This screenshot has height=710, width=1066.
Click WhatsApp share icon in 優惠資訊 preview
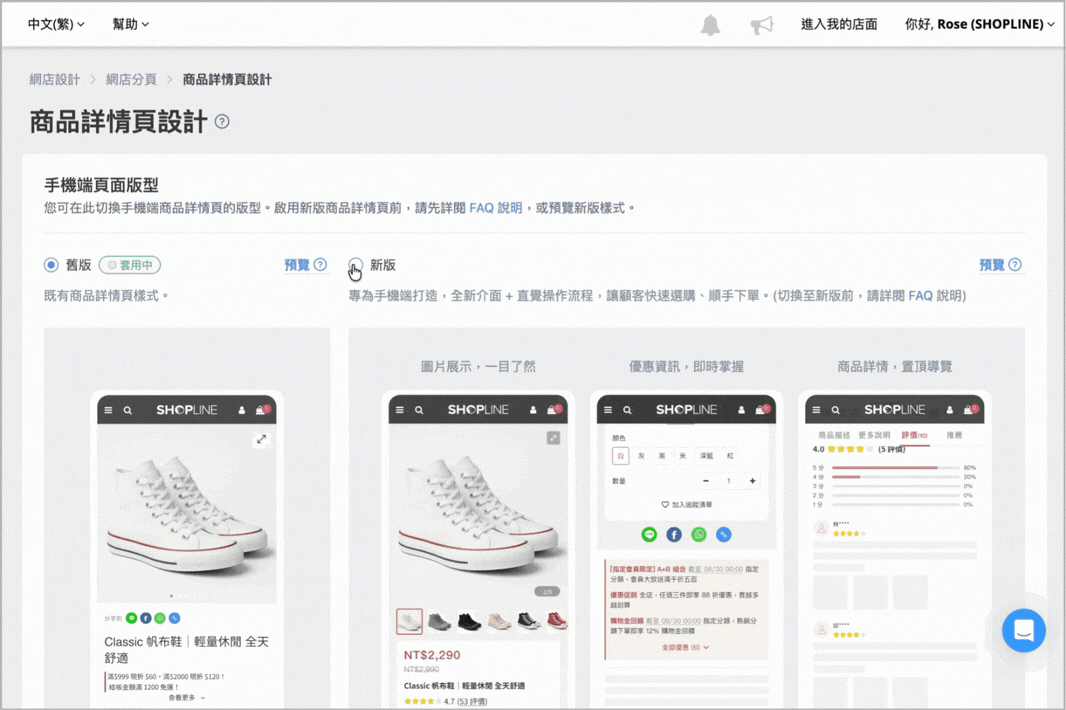(x=699, y=535)
